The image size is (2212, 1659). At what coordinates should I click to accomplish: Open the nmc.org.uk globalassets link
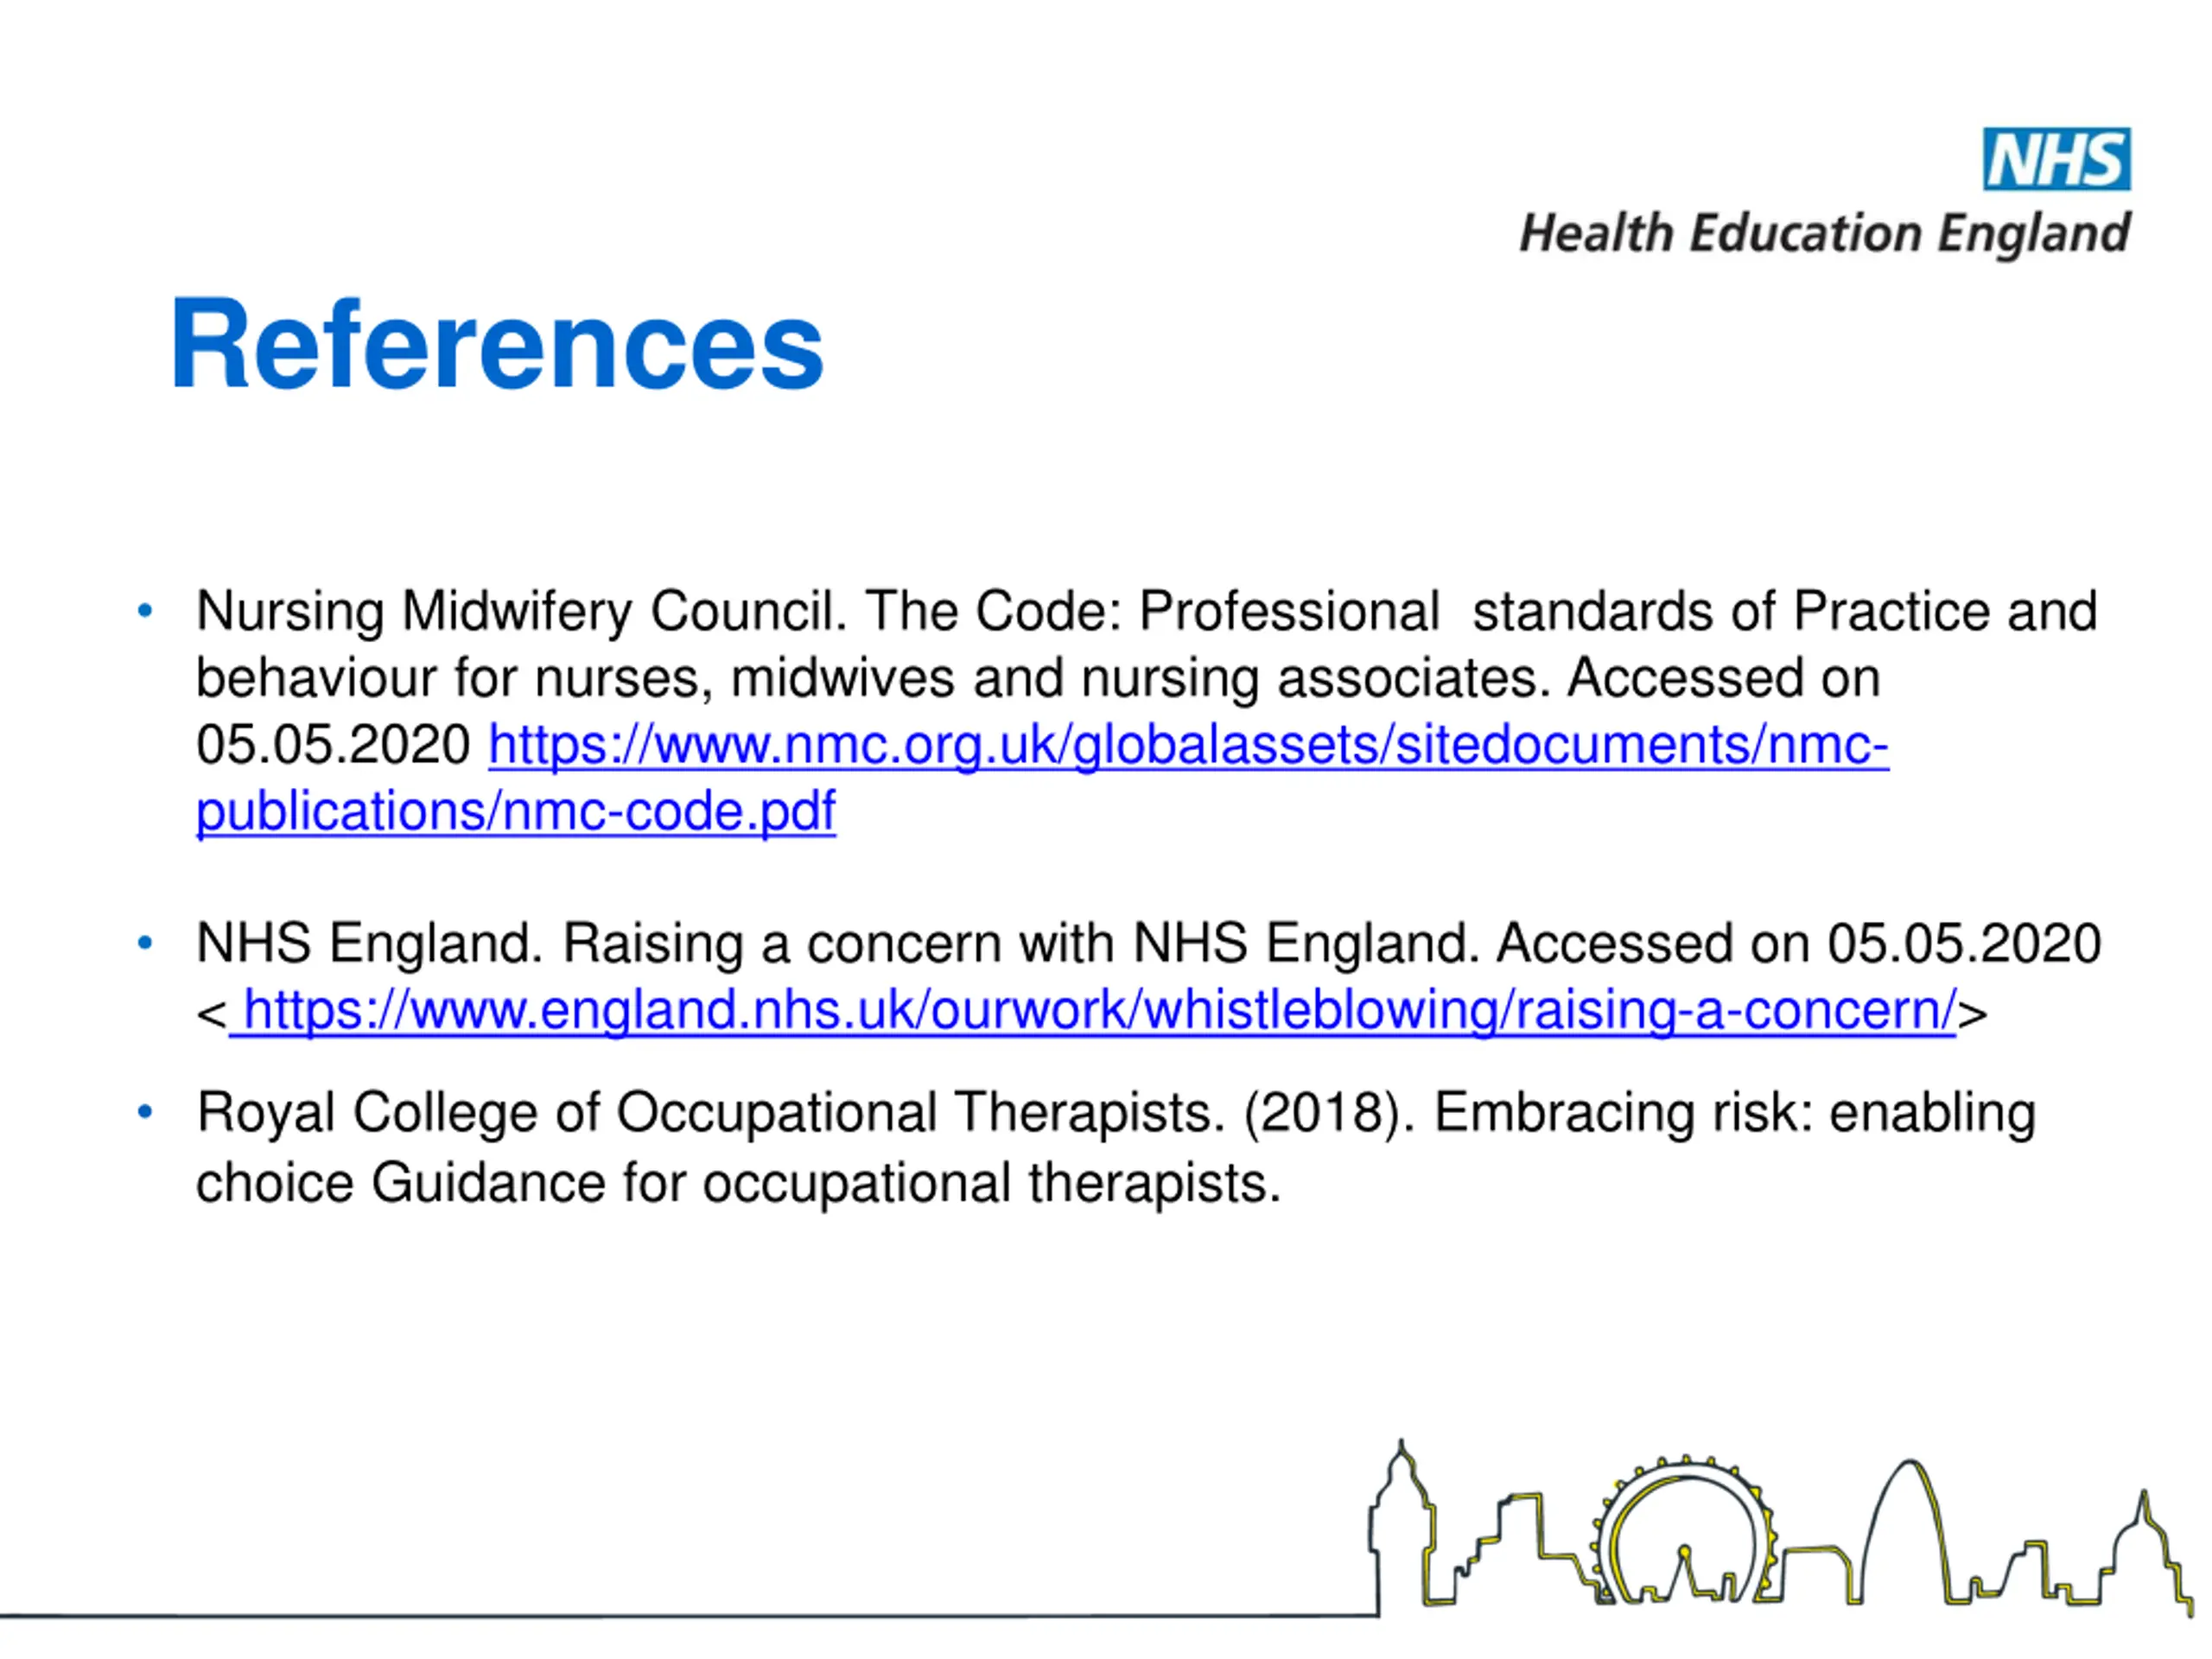(x=1188, y=745)
